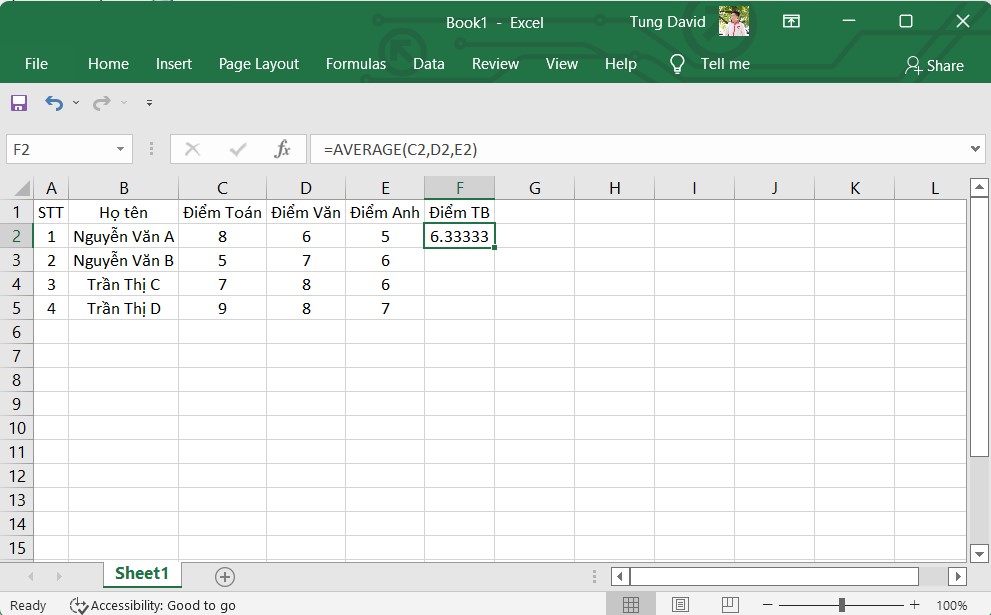Switch to Page Layout tab
Image resolution: width=991 pixels, height=615 pixels.
click(258, 64)
